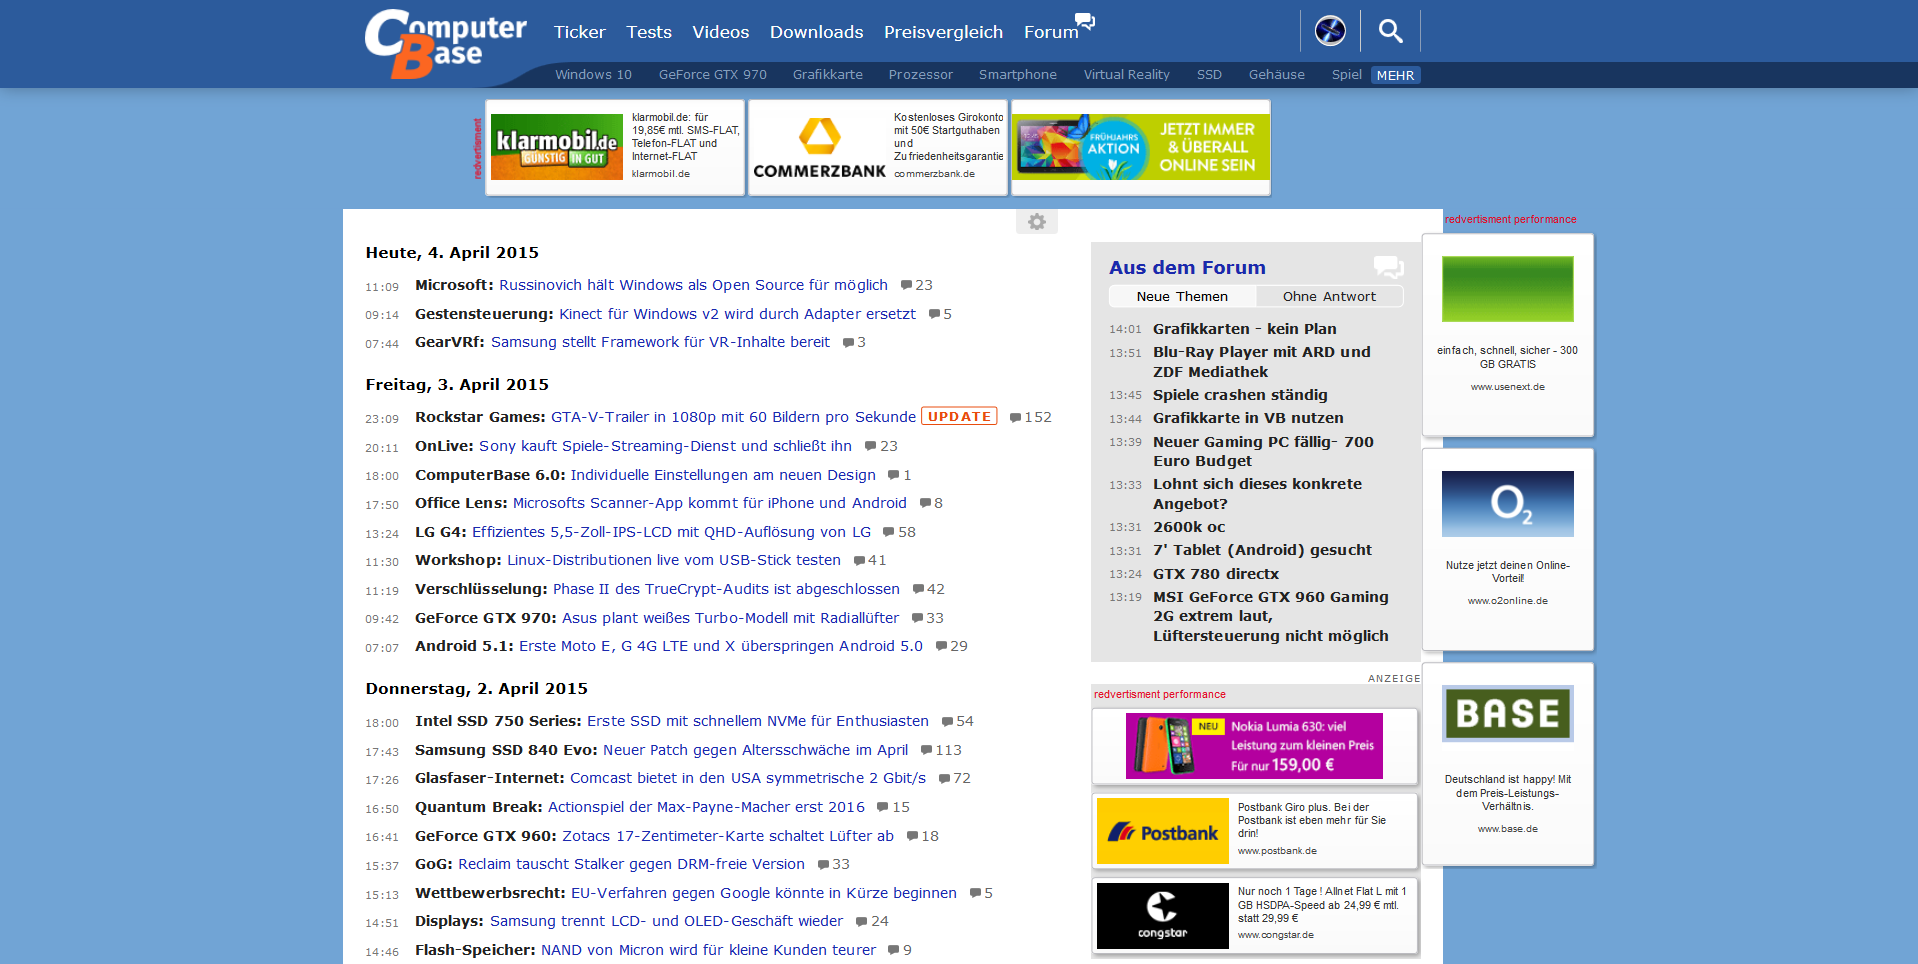Open the Smartphone topic link
Screen dimensions: 1918x964
[x=1017, y=74]
